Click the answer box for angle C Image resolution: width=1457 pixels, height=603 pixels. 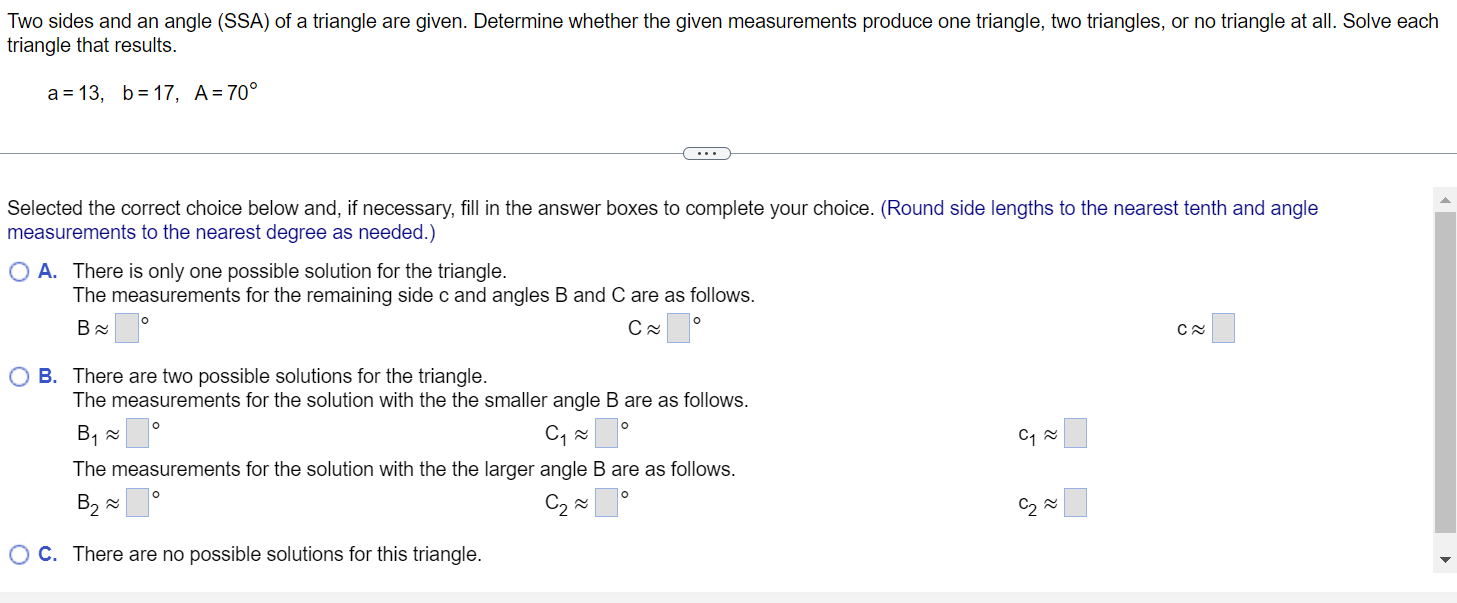pos(677,327)
